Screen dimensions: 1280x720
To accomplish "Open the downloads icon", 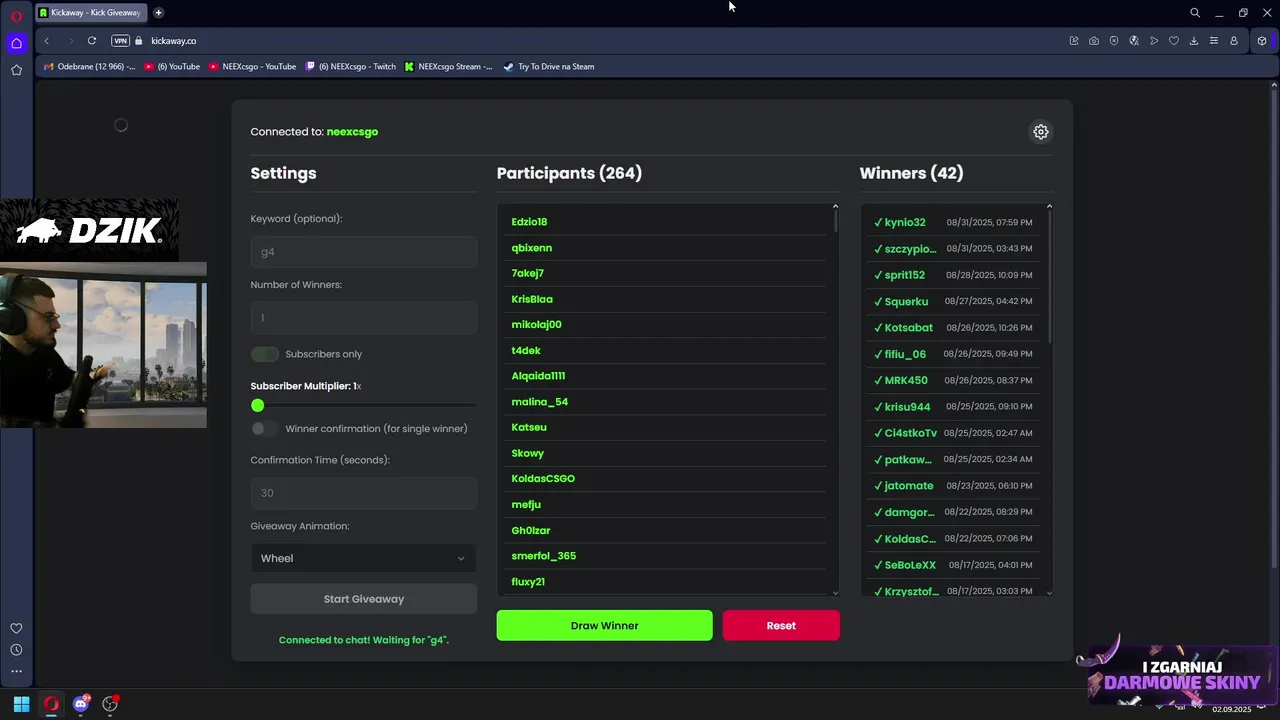I will tap(1194, 41).
